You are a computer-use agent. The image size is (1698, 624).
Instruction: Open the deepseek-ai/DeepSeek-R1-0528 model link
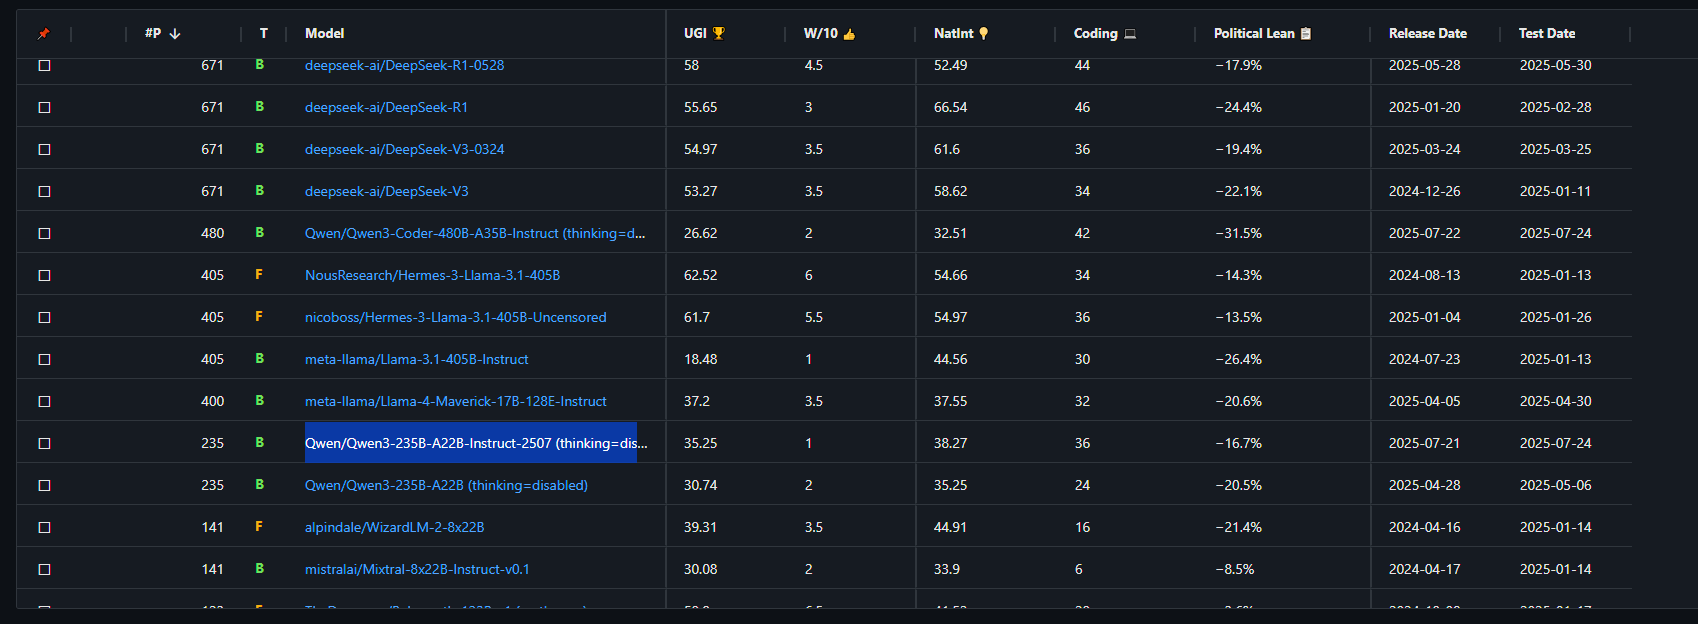(x=404, y=65)
